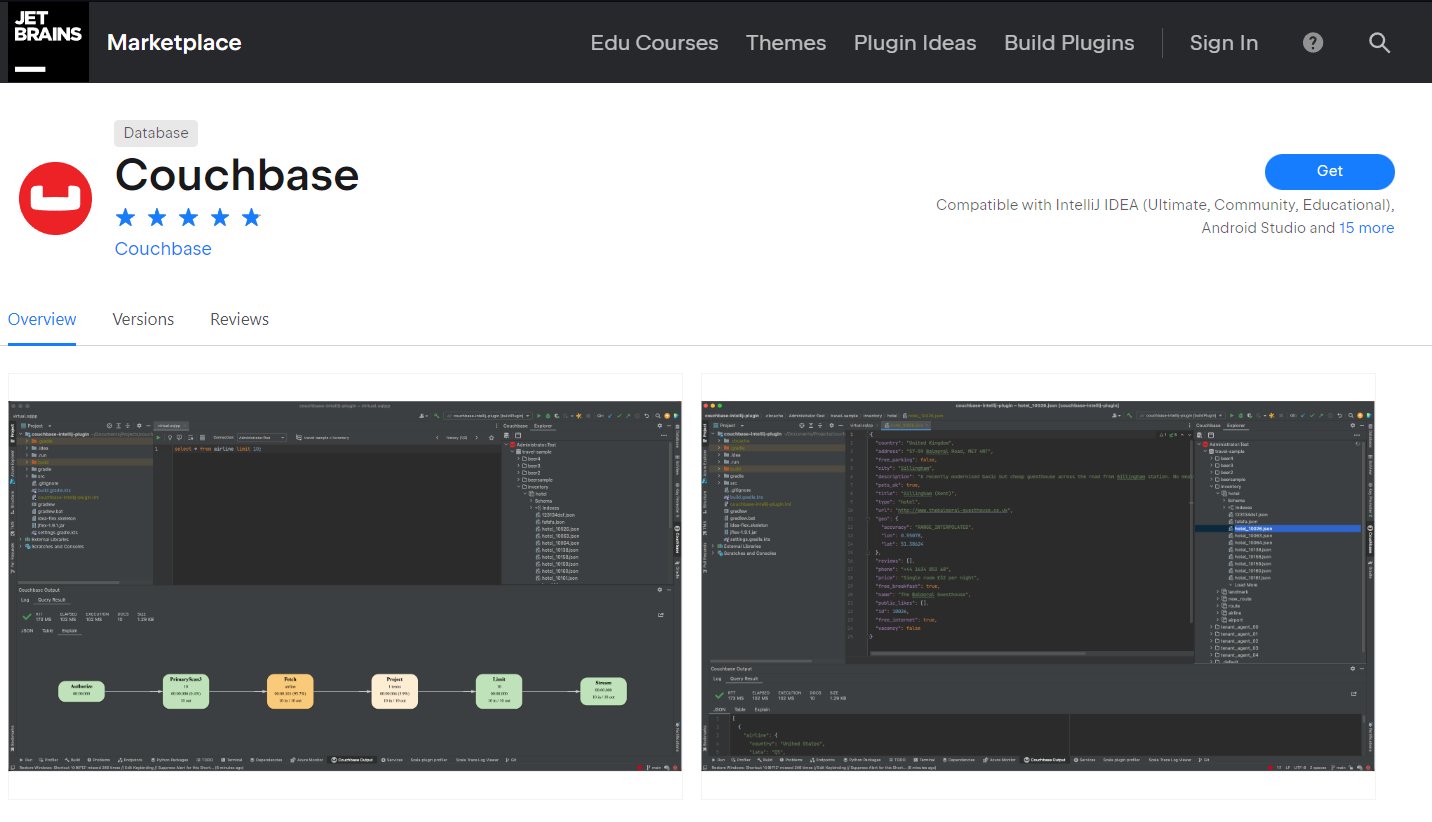Viewport: 1432px width, 822px height.
Task: Switch to the Versions tab
Action: coord(143,320)
